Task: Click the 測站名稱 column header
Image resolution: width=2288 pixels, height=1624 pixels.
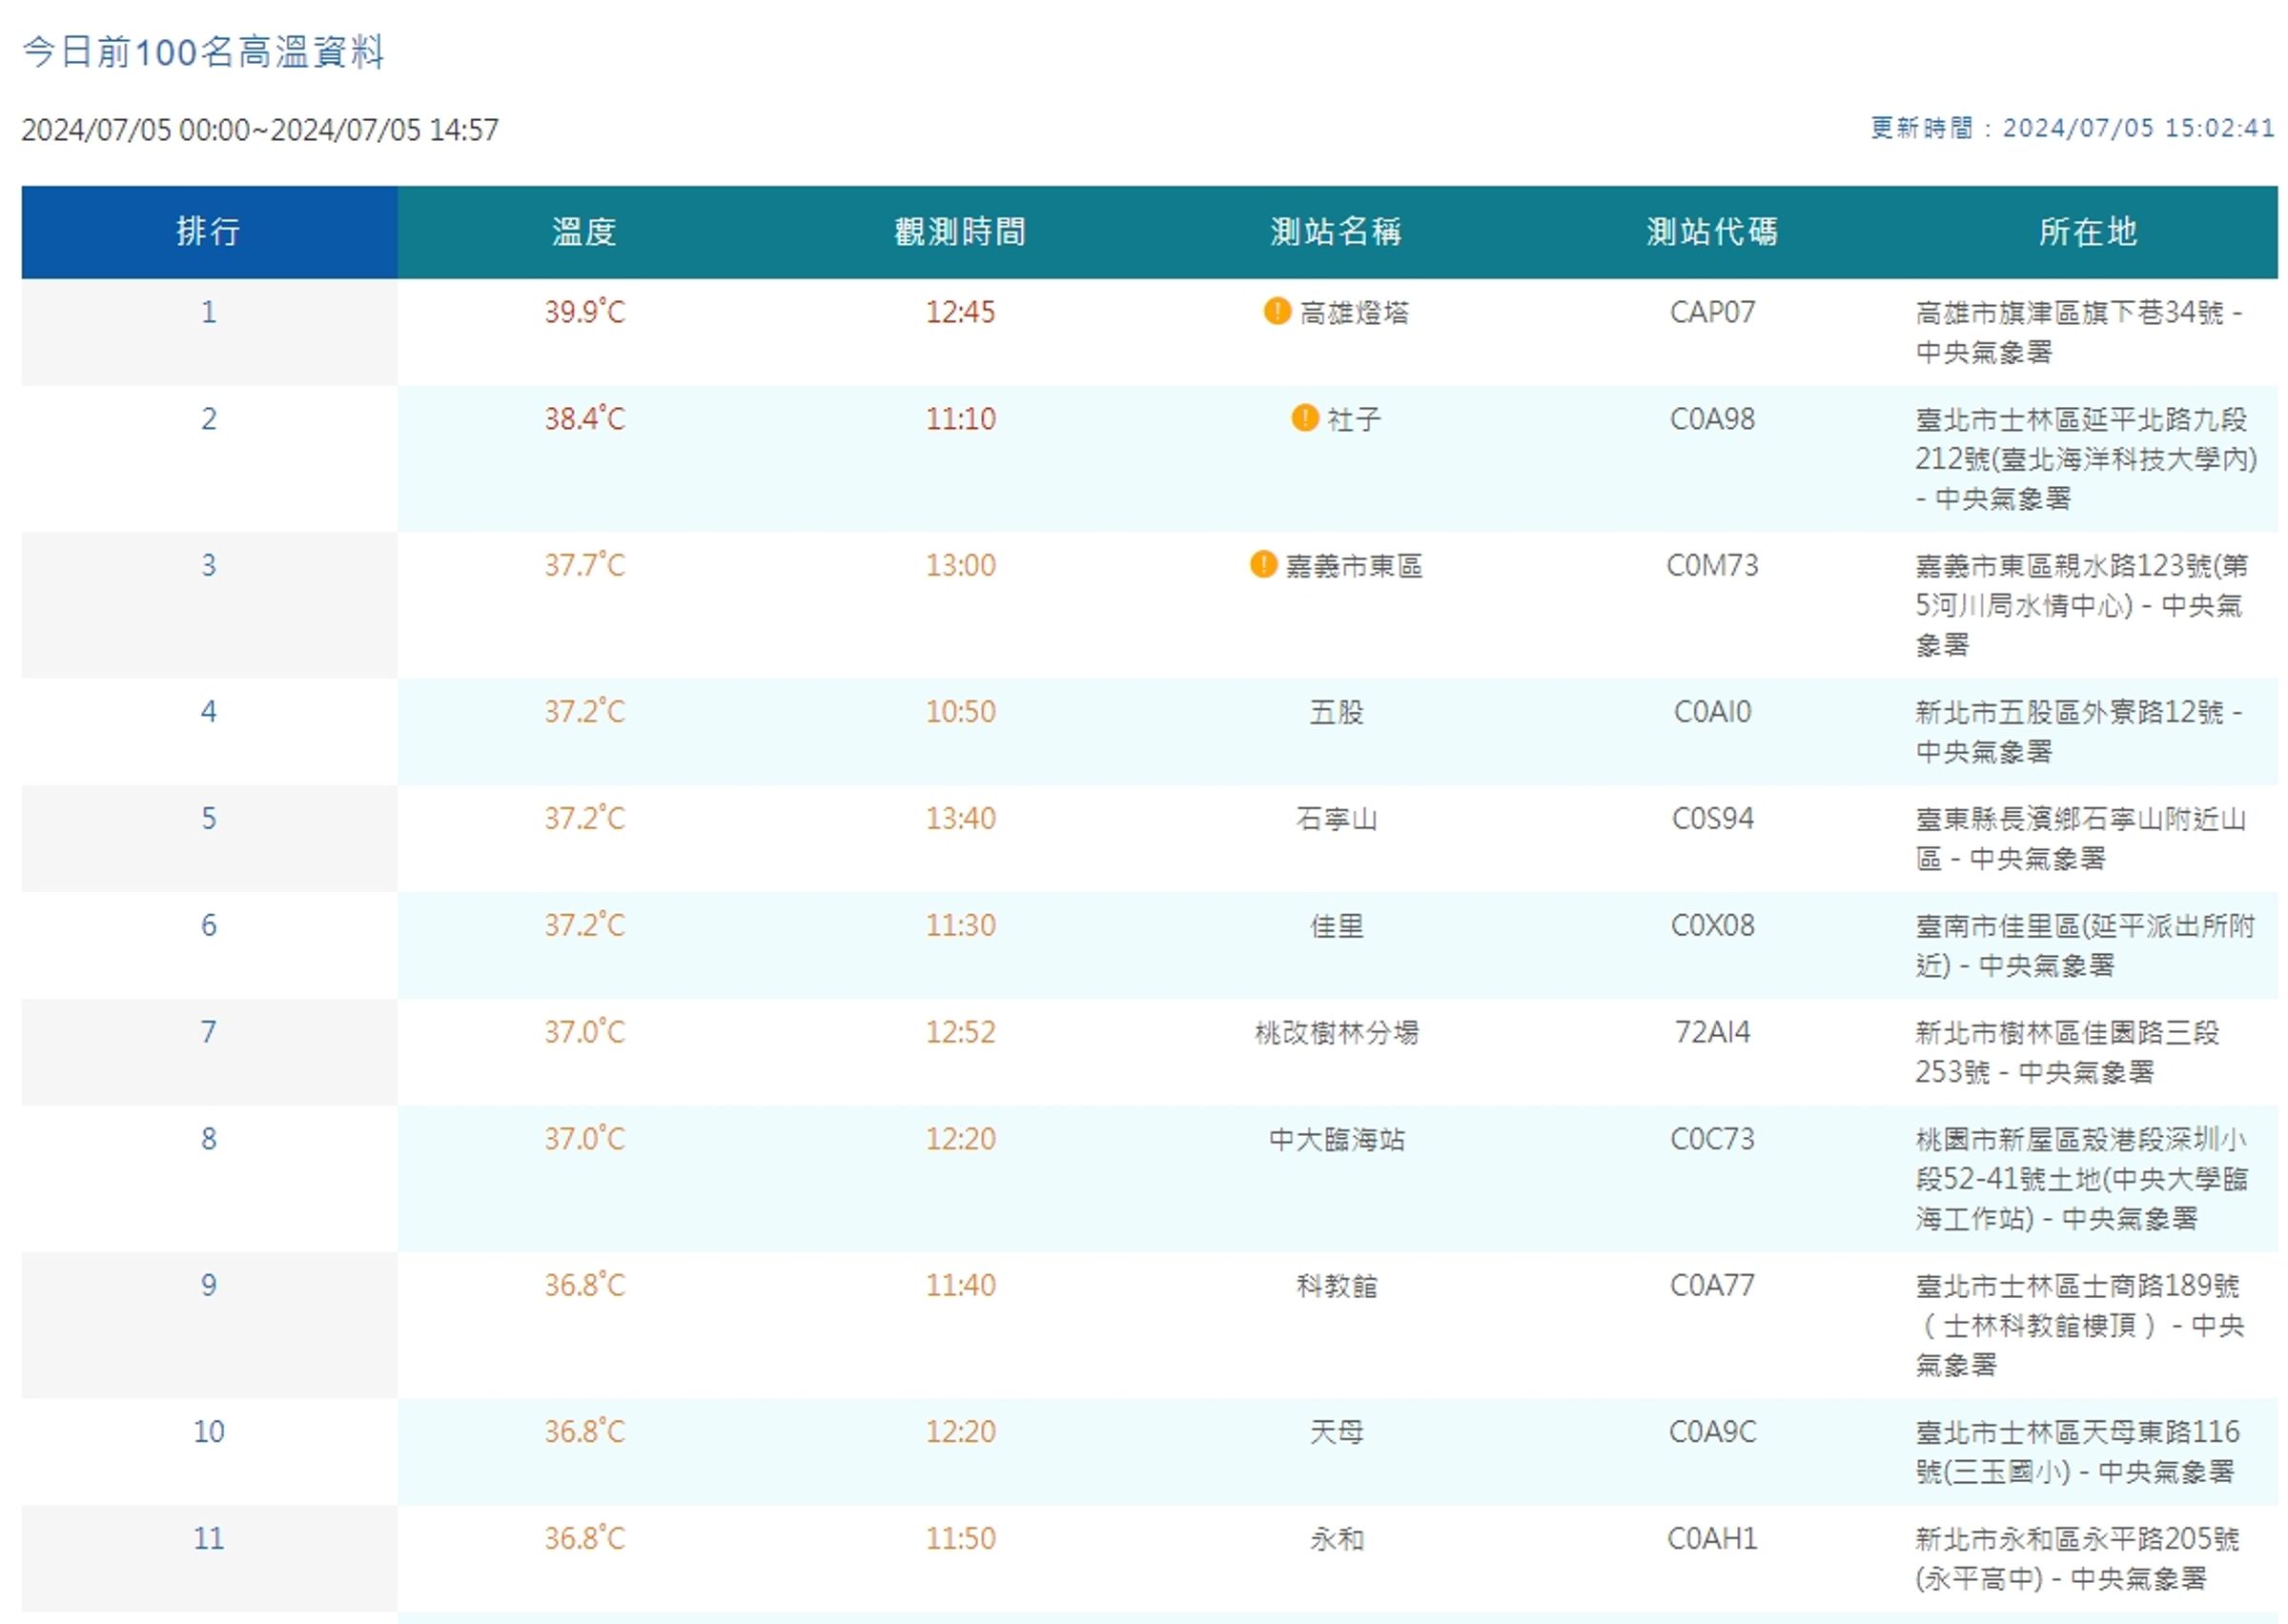Action: pos(1336,231)
